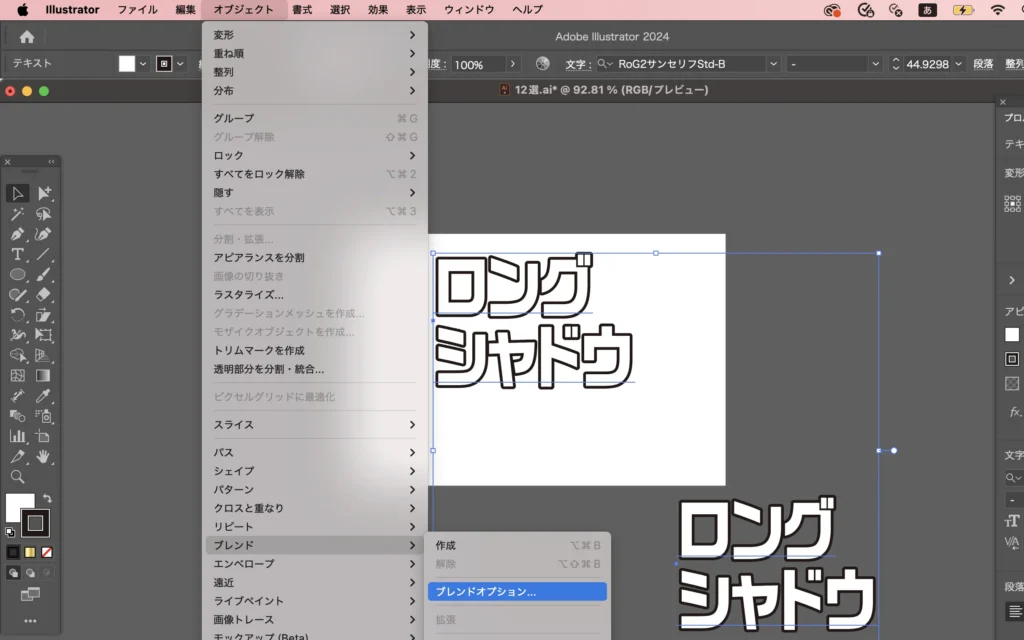Select the Hand tool
The width and height of the screenshot is (1024, 640).
tap(44, 456)
